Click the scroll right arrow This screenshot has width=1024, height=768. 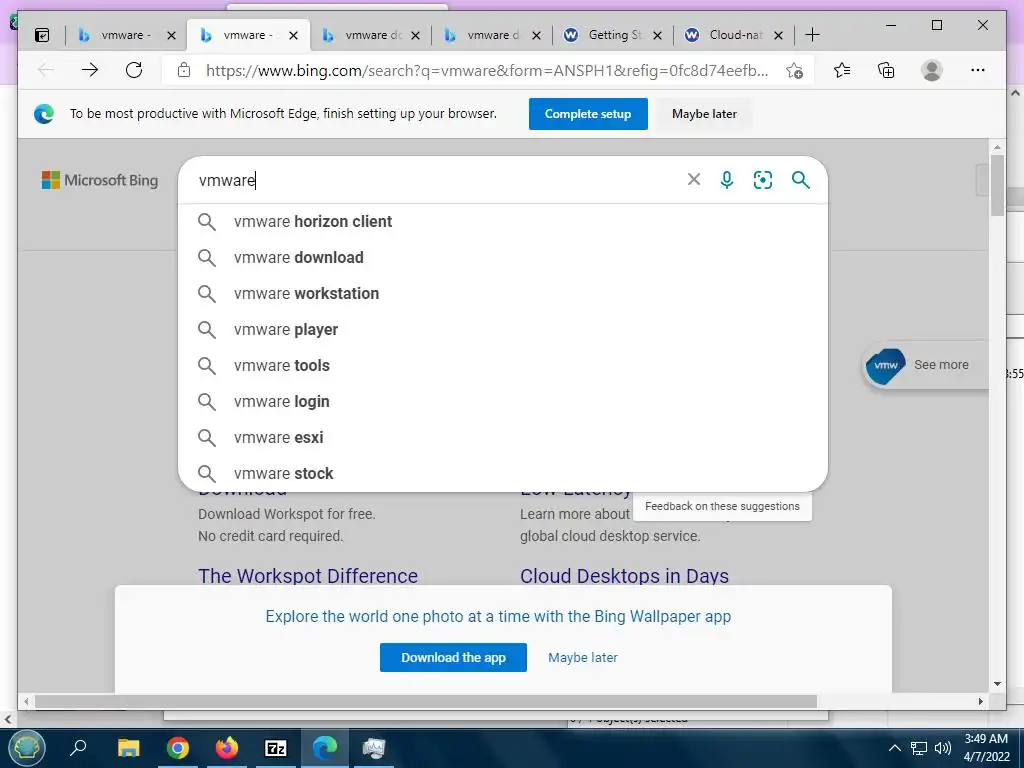tap(980, 701)
